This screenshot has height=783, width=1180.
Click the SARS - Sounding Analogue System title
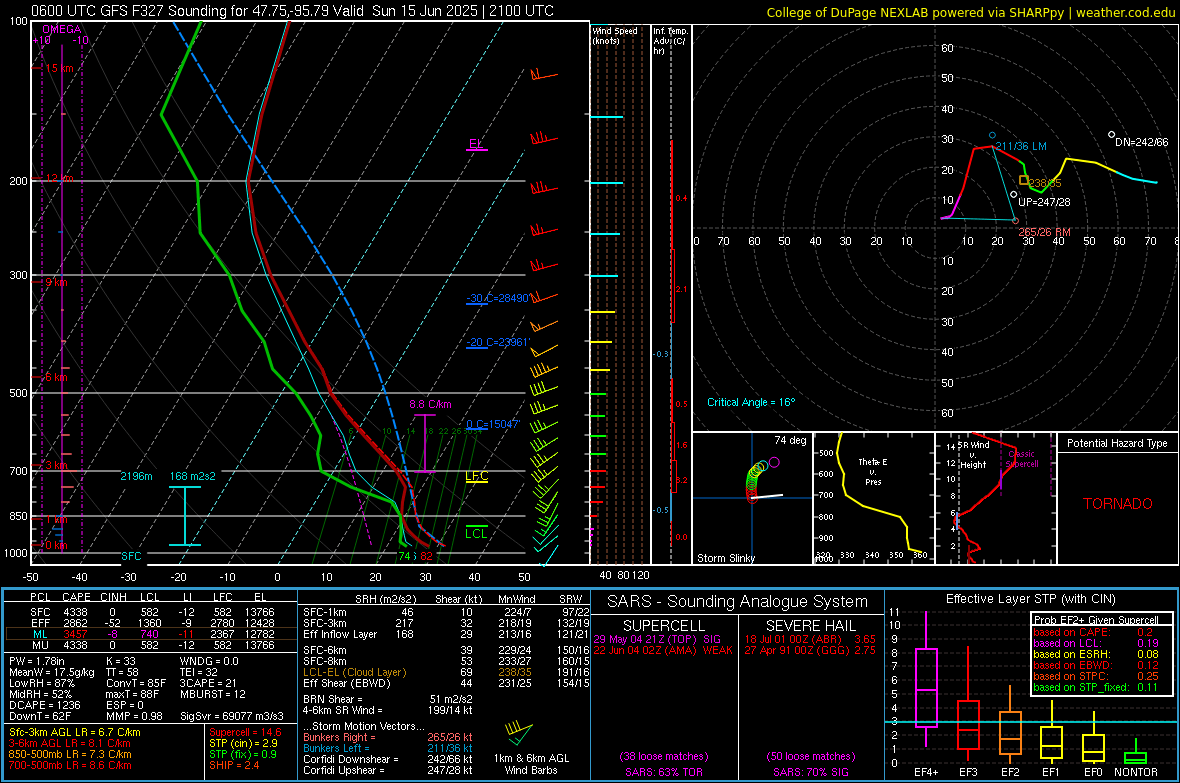(737, 602)
